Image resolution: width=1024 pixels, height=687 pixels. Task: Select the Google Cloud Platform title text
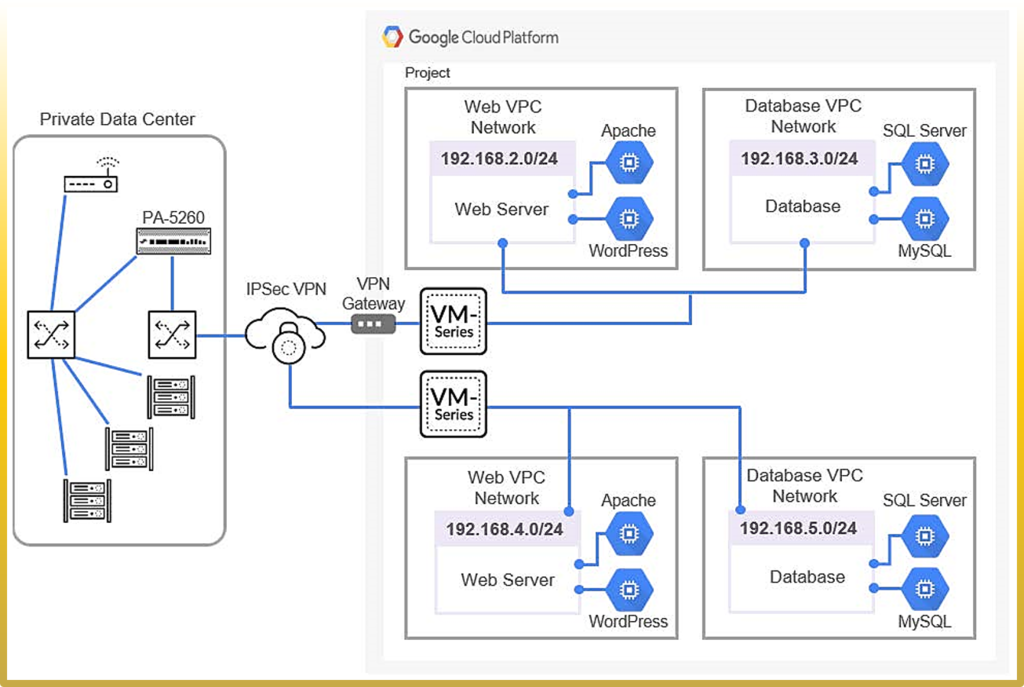483,37
